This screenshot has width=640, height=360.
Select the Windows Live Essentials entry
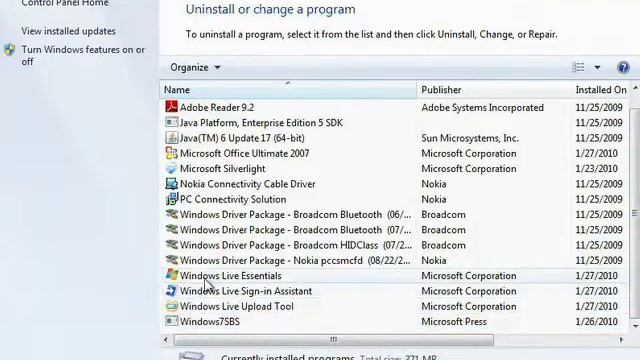231,276
